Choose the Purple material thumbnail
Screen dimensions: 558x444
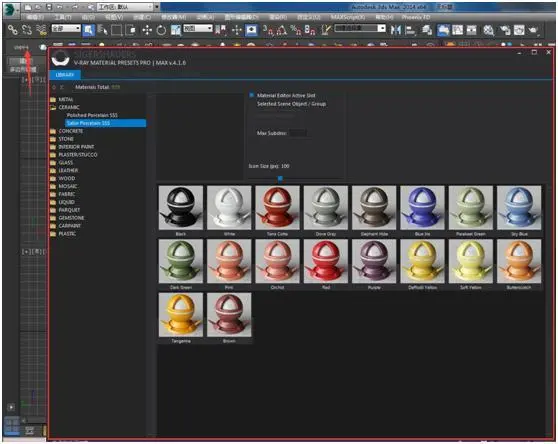(374, 261)
